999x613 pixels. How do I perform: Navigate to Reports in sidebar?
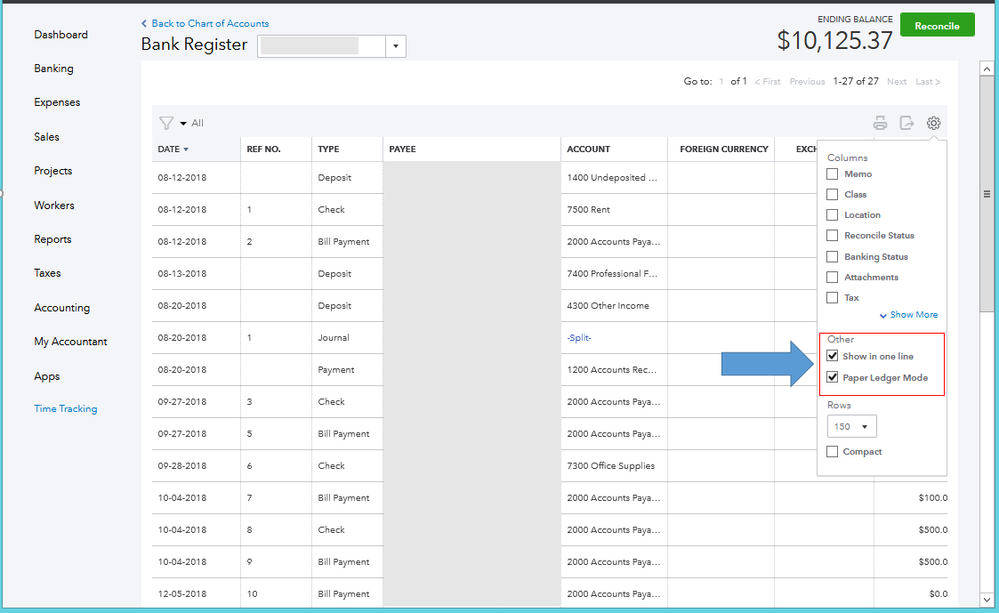tap(53, 239)
